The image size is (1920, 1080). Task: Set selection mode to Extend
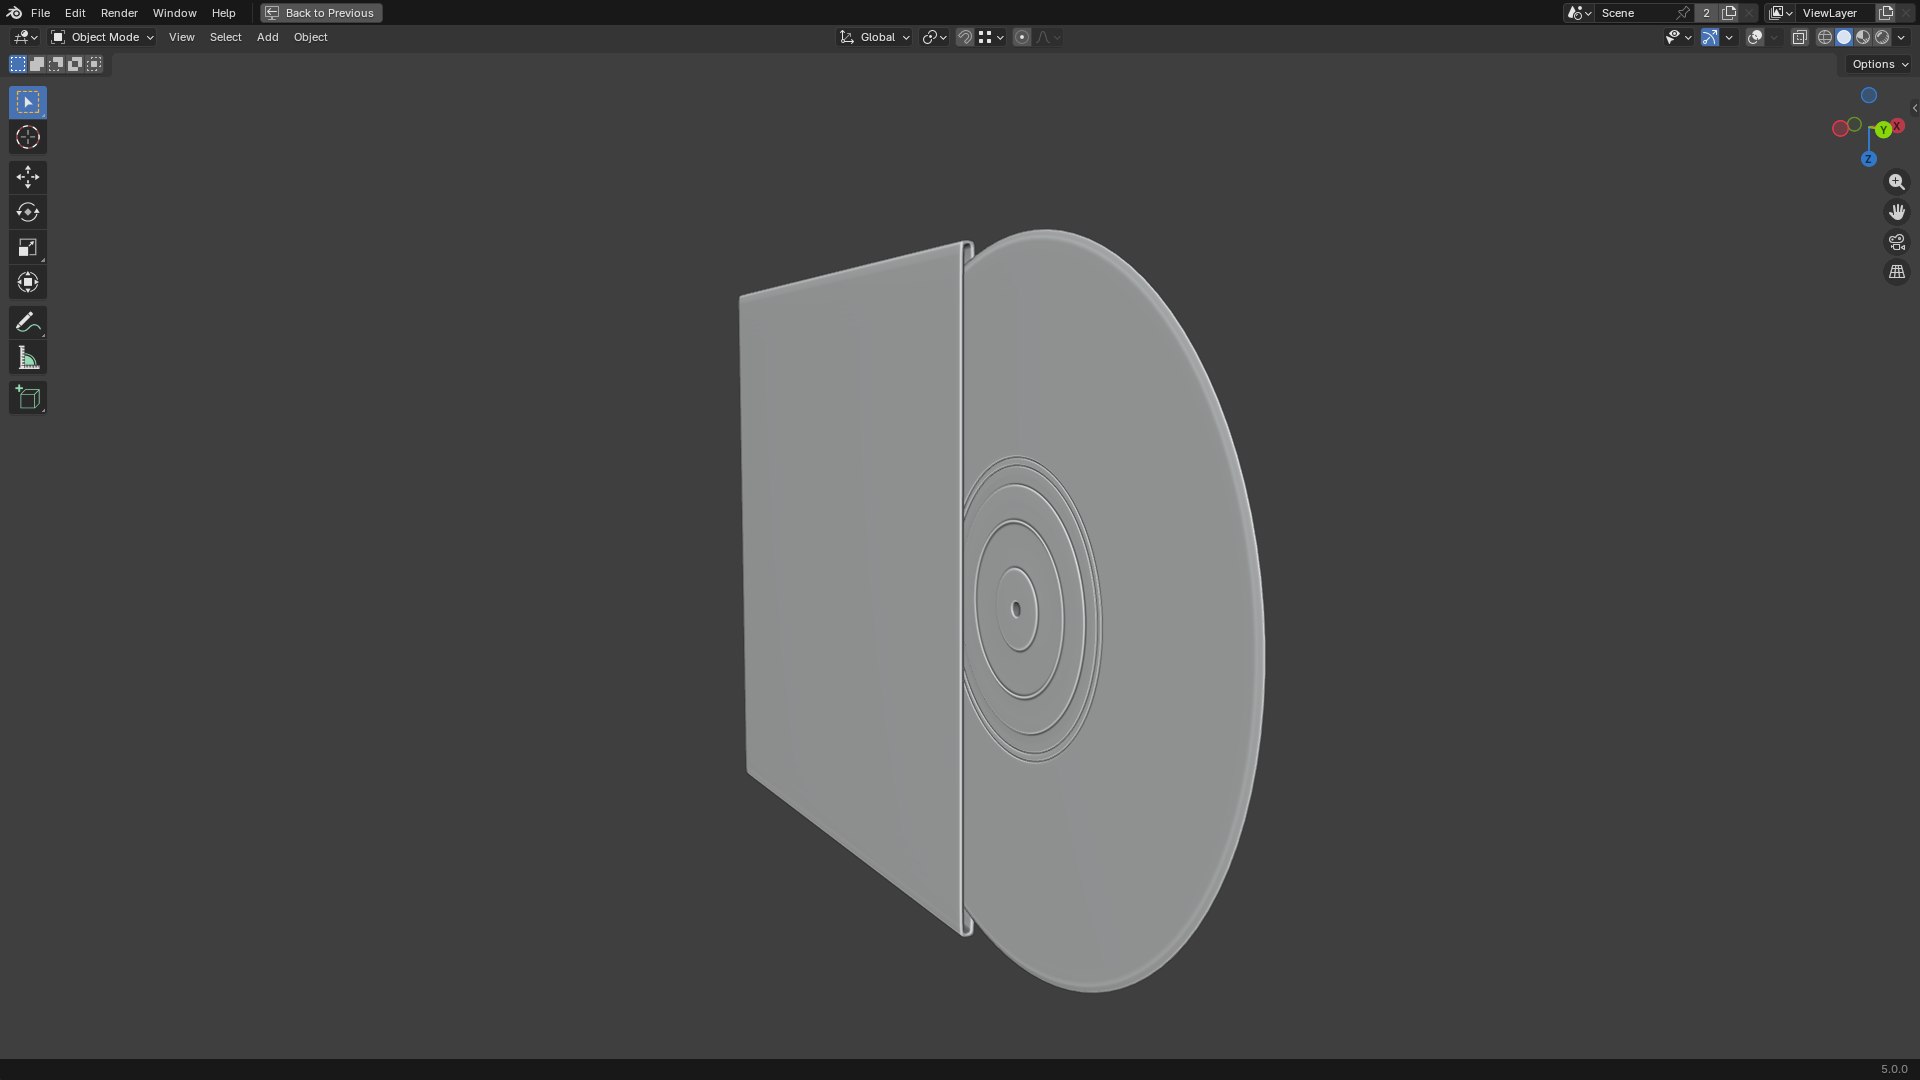tap(37, 64)
